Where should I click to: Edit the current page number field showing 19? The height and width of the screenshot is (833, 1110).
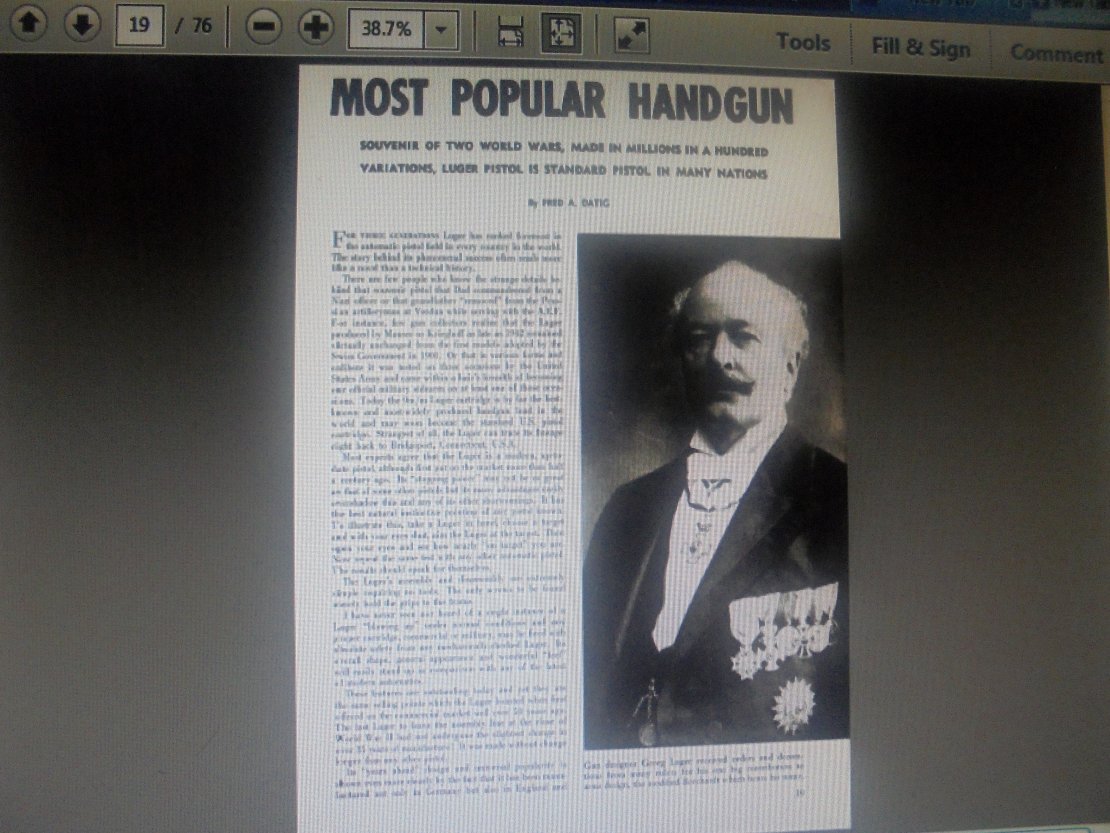[x=139, y=26]
